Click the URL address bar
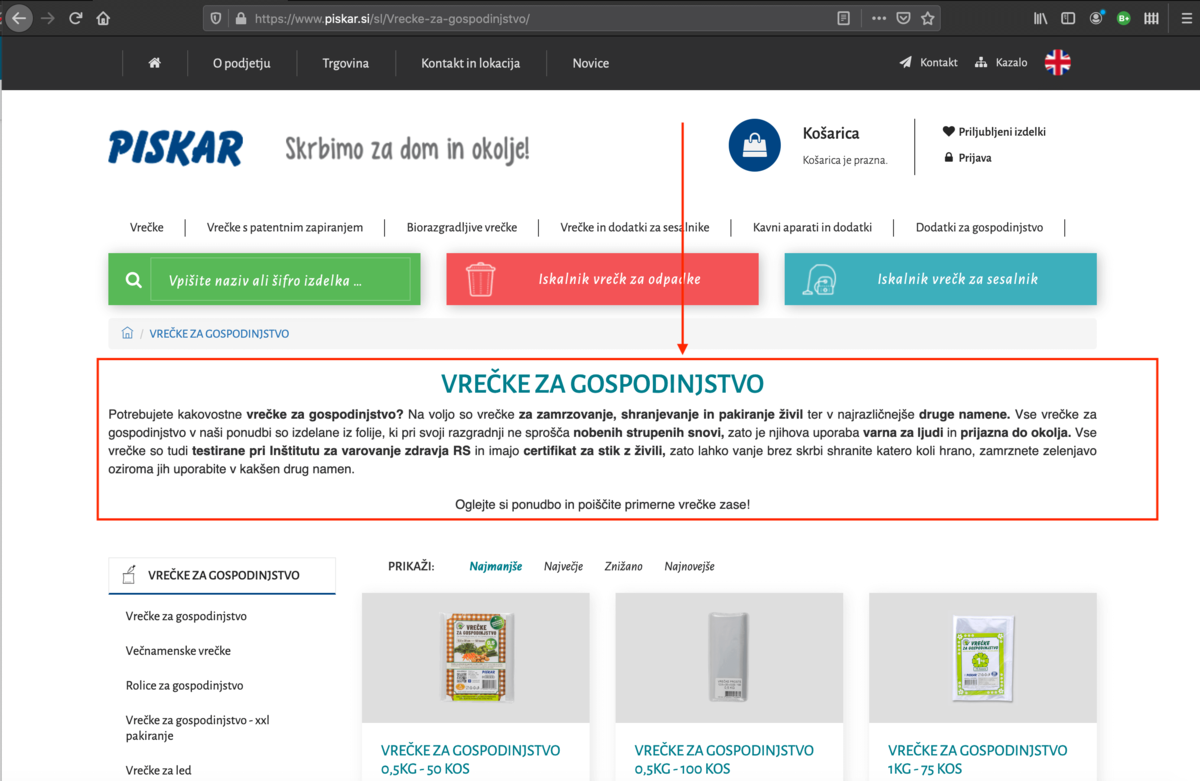Viewport: 1200px width, 781px height. [540, 18]
